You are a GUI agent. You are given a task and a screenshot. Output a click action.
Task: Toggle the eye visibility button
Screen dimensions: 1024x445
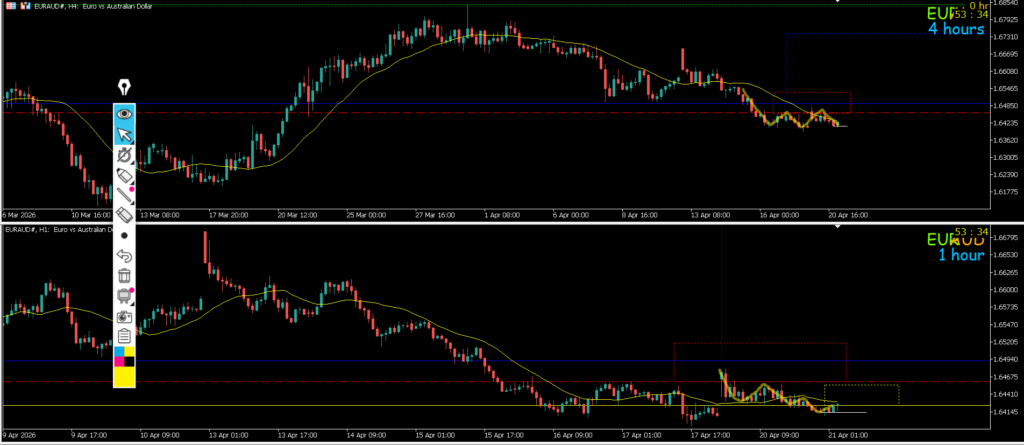125,114
